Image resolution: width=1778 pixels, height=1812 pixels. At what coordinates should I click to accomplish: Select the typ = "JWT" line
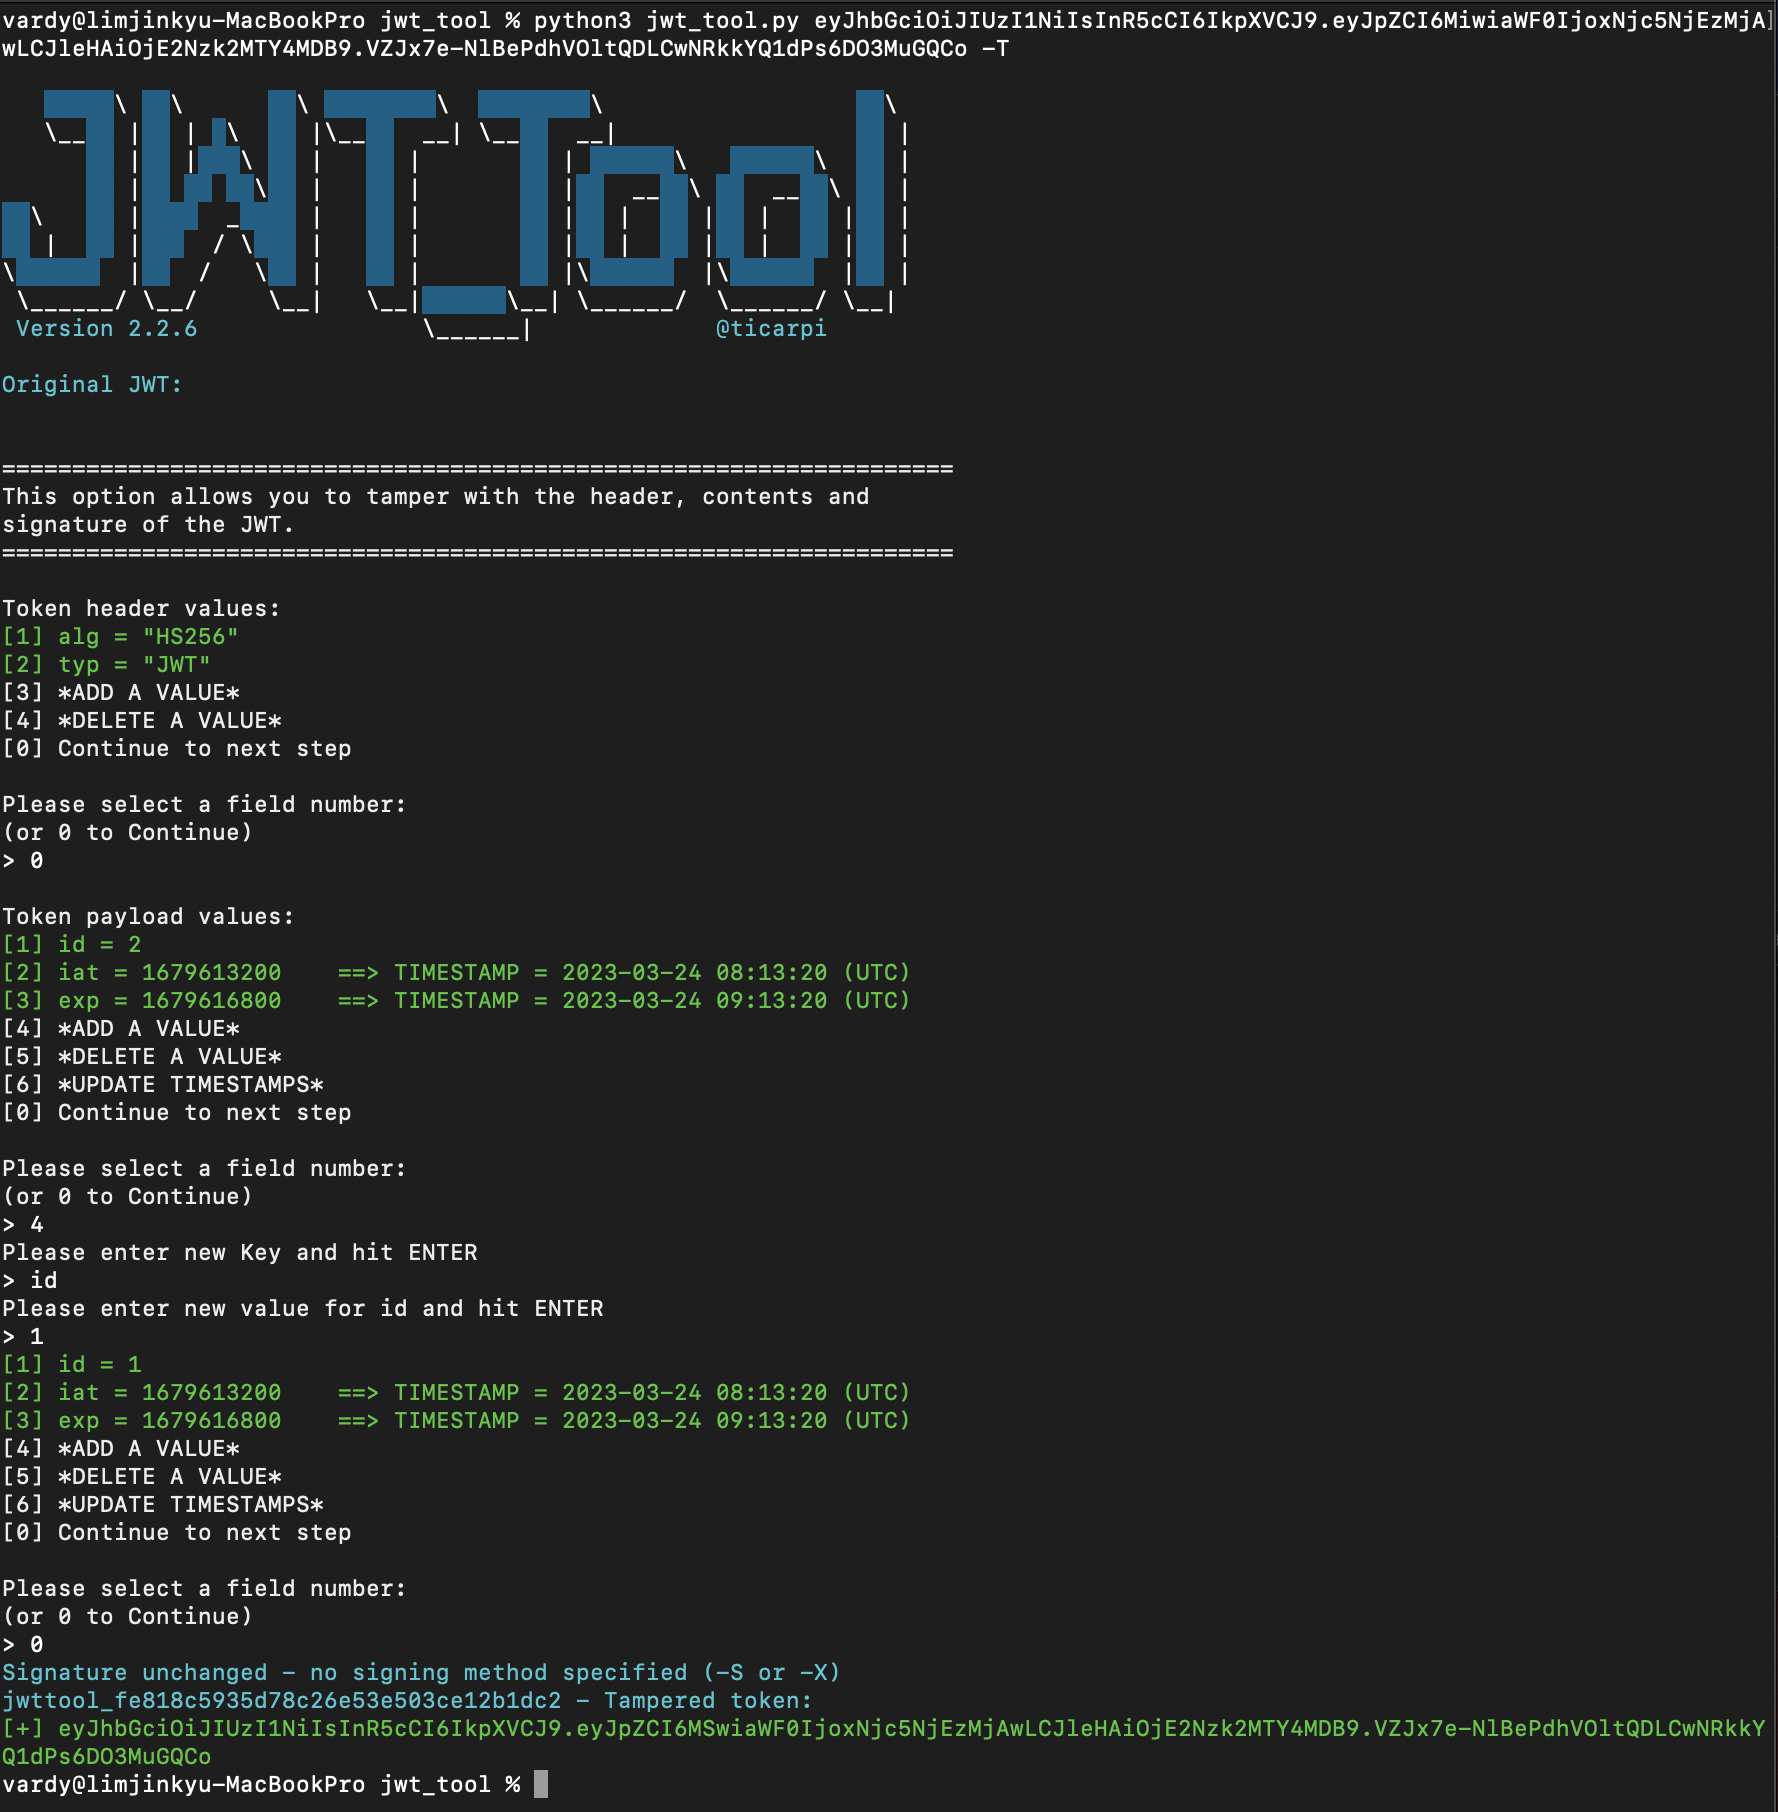point(106,665)
